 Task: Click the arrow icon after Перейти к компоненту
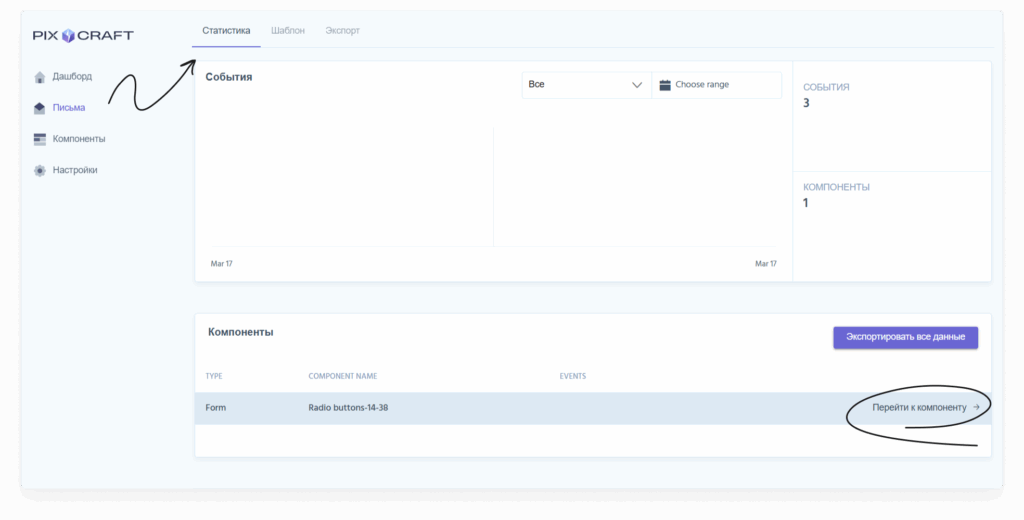[x=976, y=408]
